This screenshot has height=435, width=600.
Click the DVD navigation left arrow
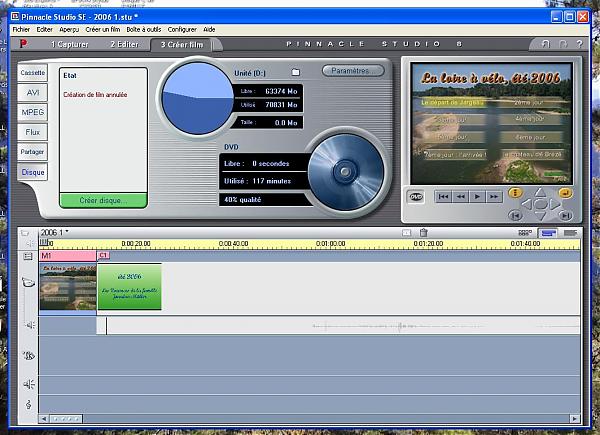527,204
